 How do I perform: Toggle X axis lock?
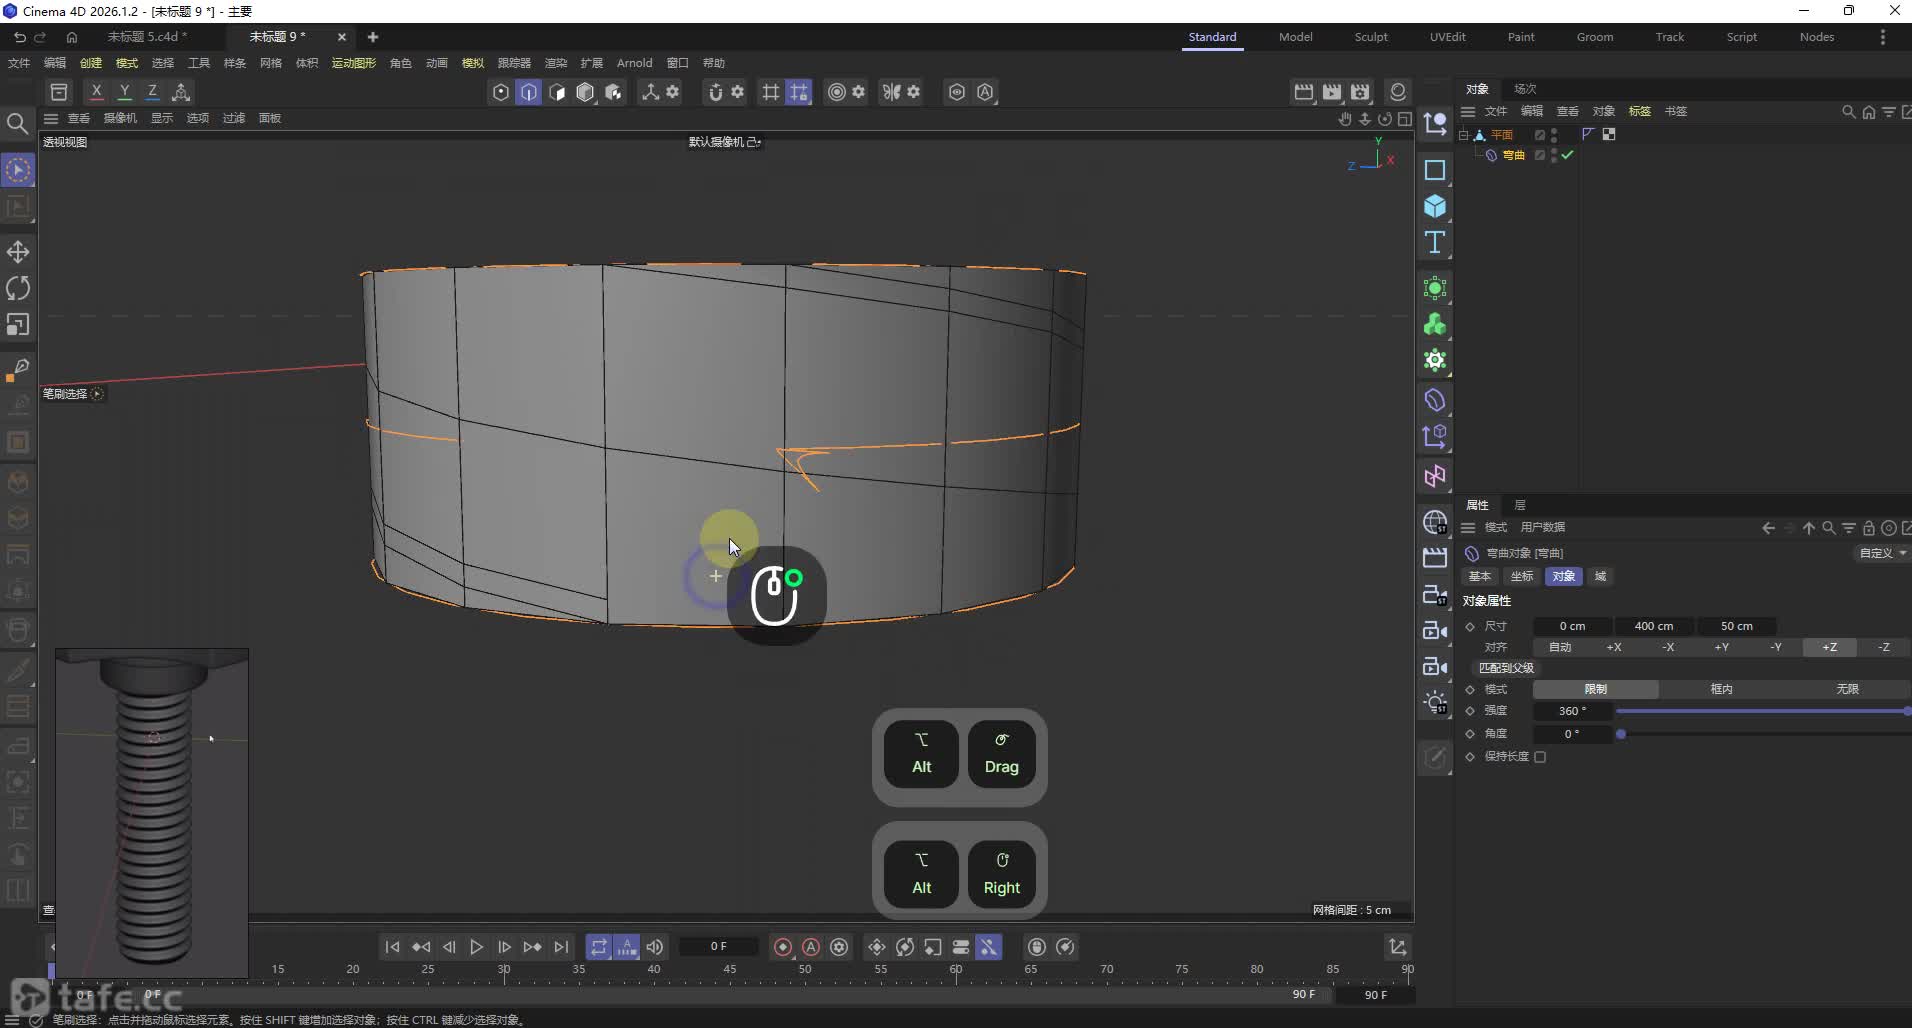click(x=96, y=92)
